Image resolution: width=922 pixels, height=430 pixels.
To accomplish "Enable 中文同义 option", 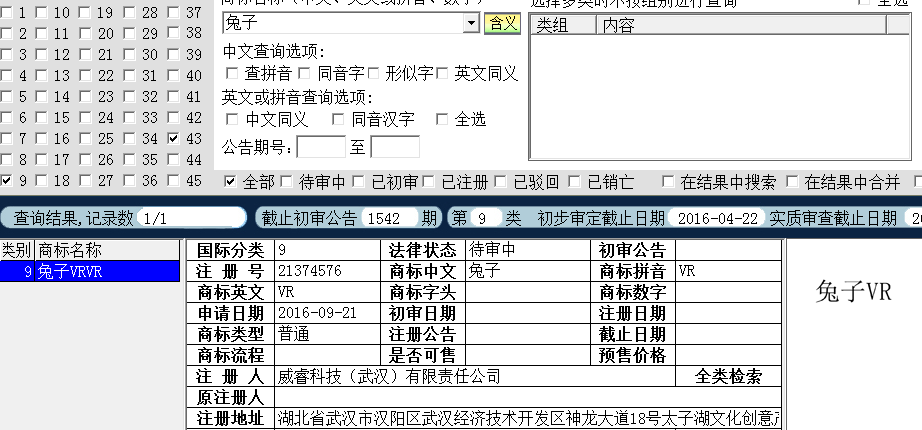I will click(232, 119).
